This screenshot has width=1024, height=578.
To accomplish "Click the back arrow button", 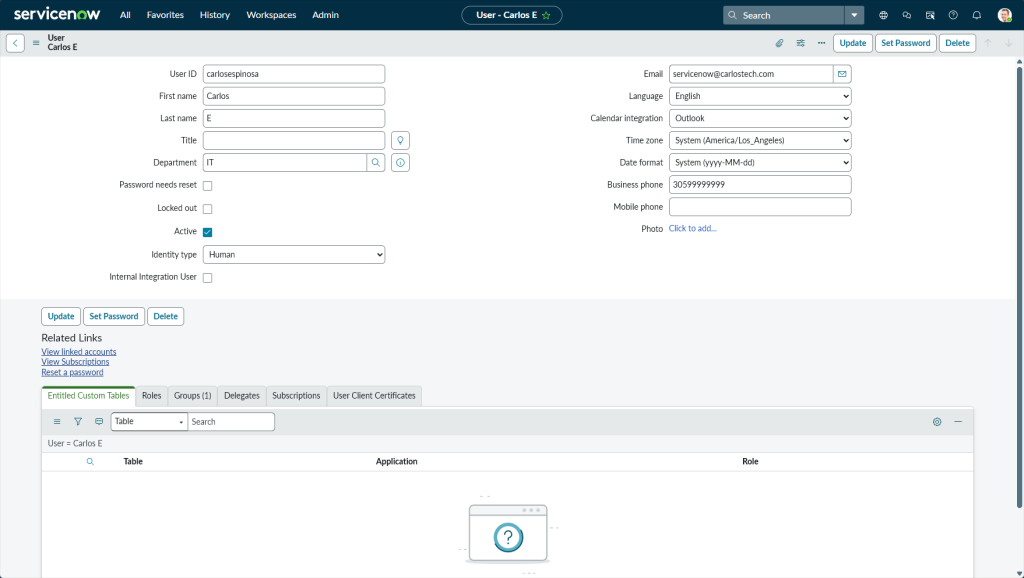I will tap(15, 43).
